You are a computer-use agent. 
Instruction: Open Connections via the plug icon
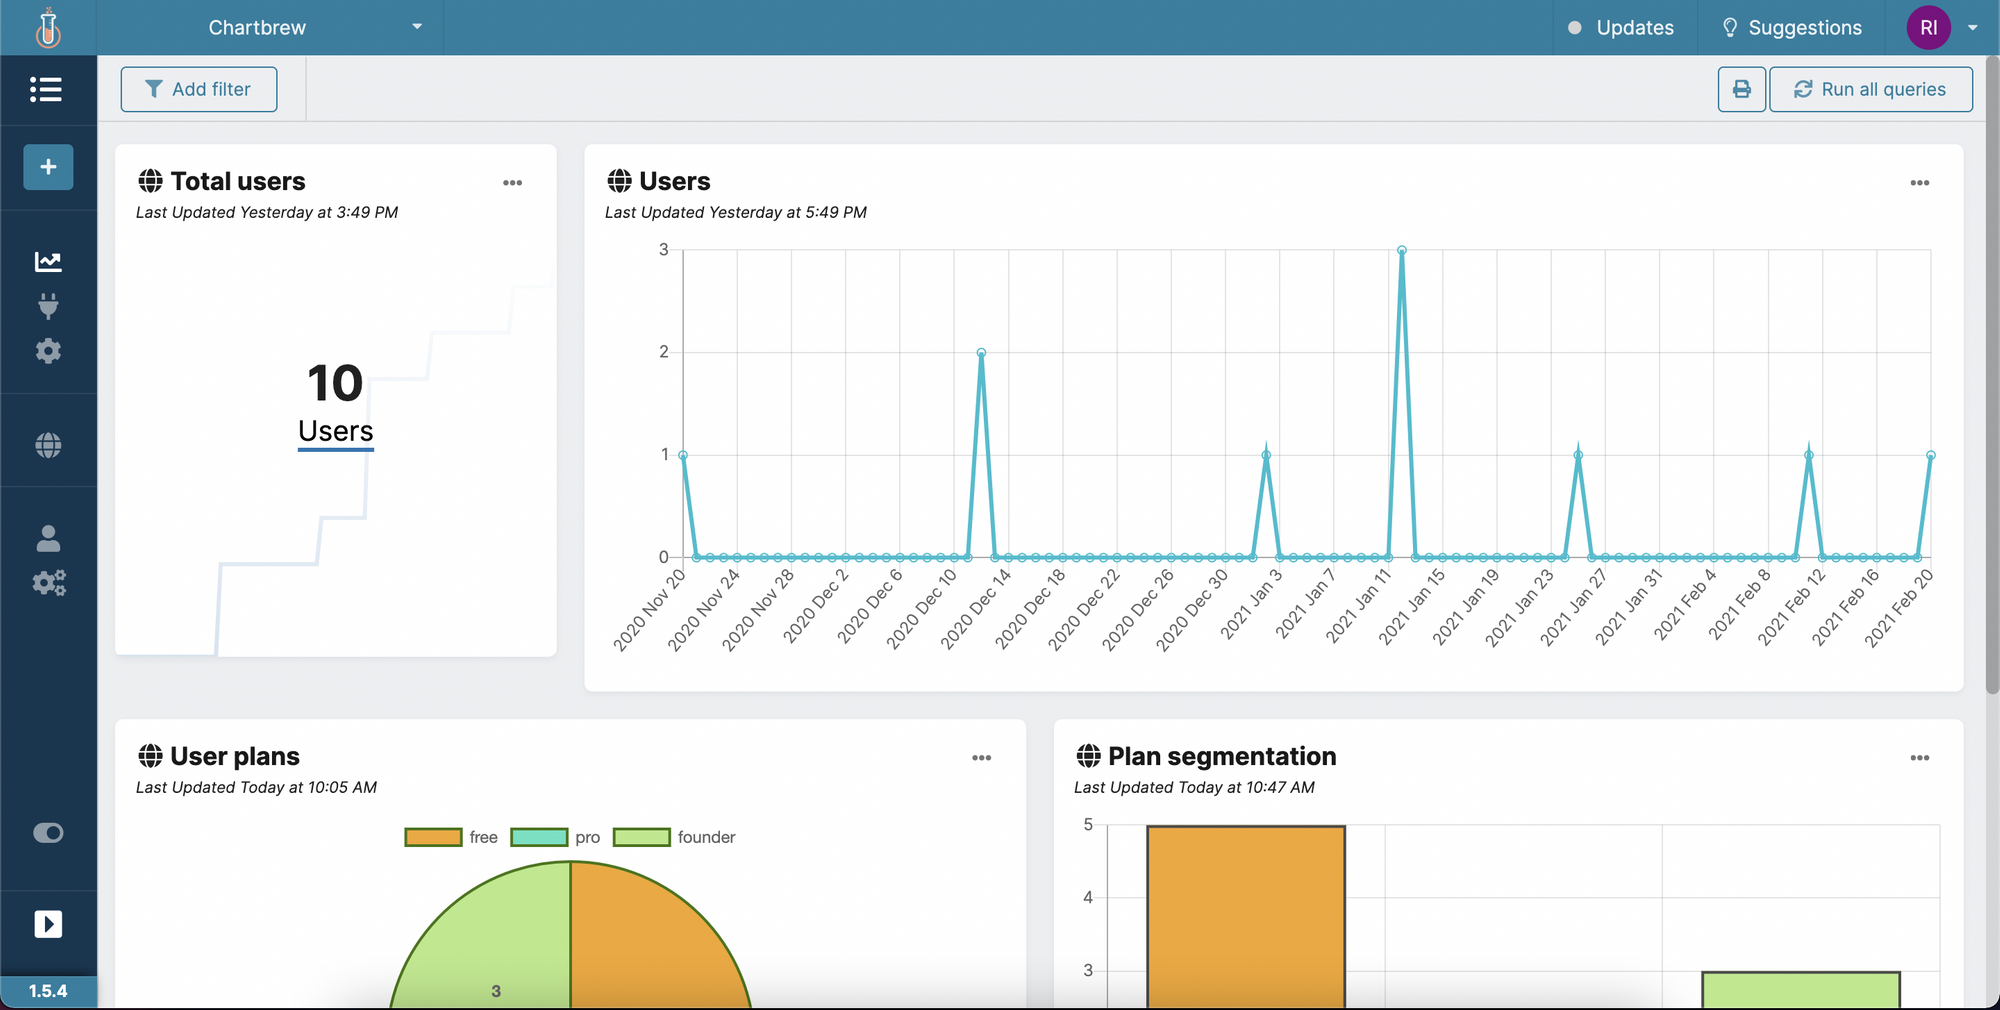pyautogui.click(x=47, y=307)
